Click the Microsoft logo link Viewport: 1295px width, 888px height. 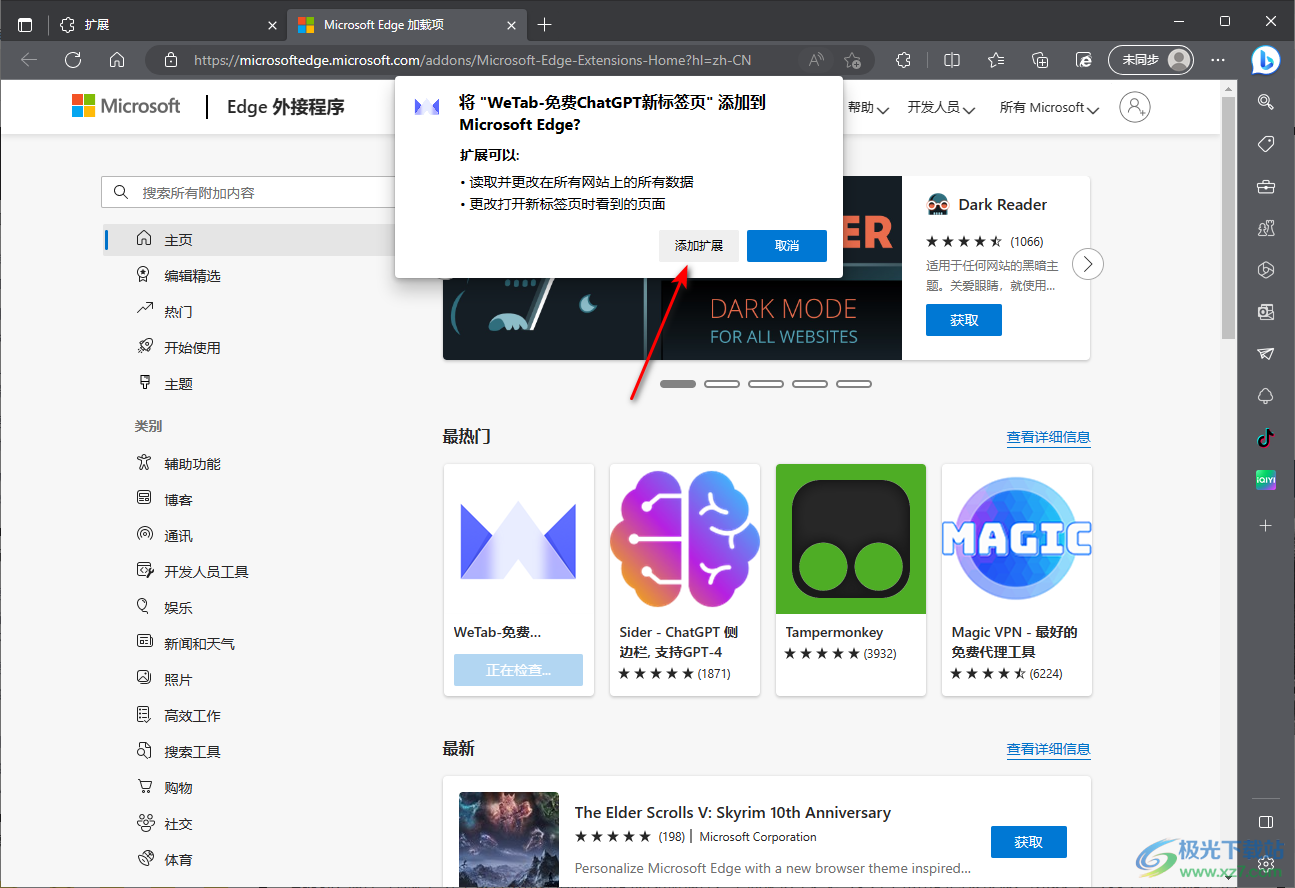(126, 106)
